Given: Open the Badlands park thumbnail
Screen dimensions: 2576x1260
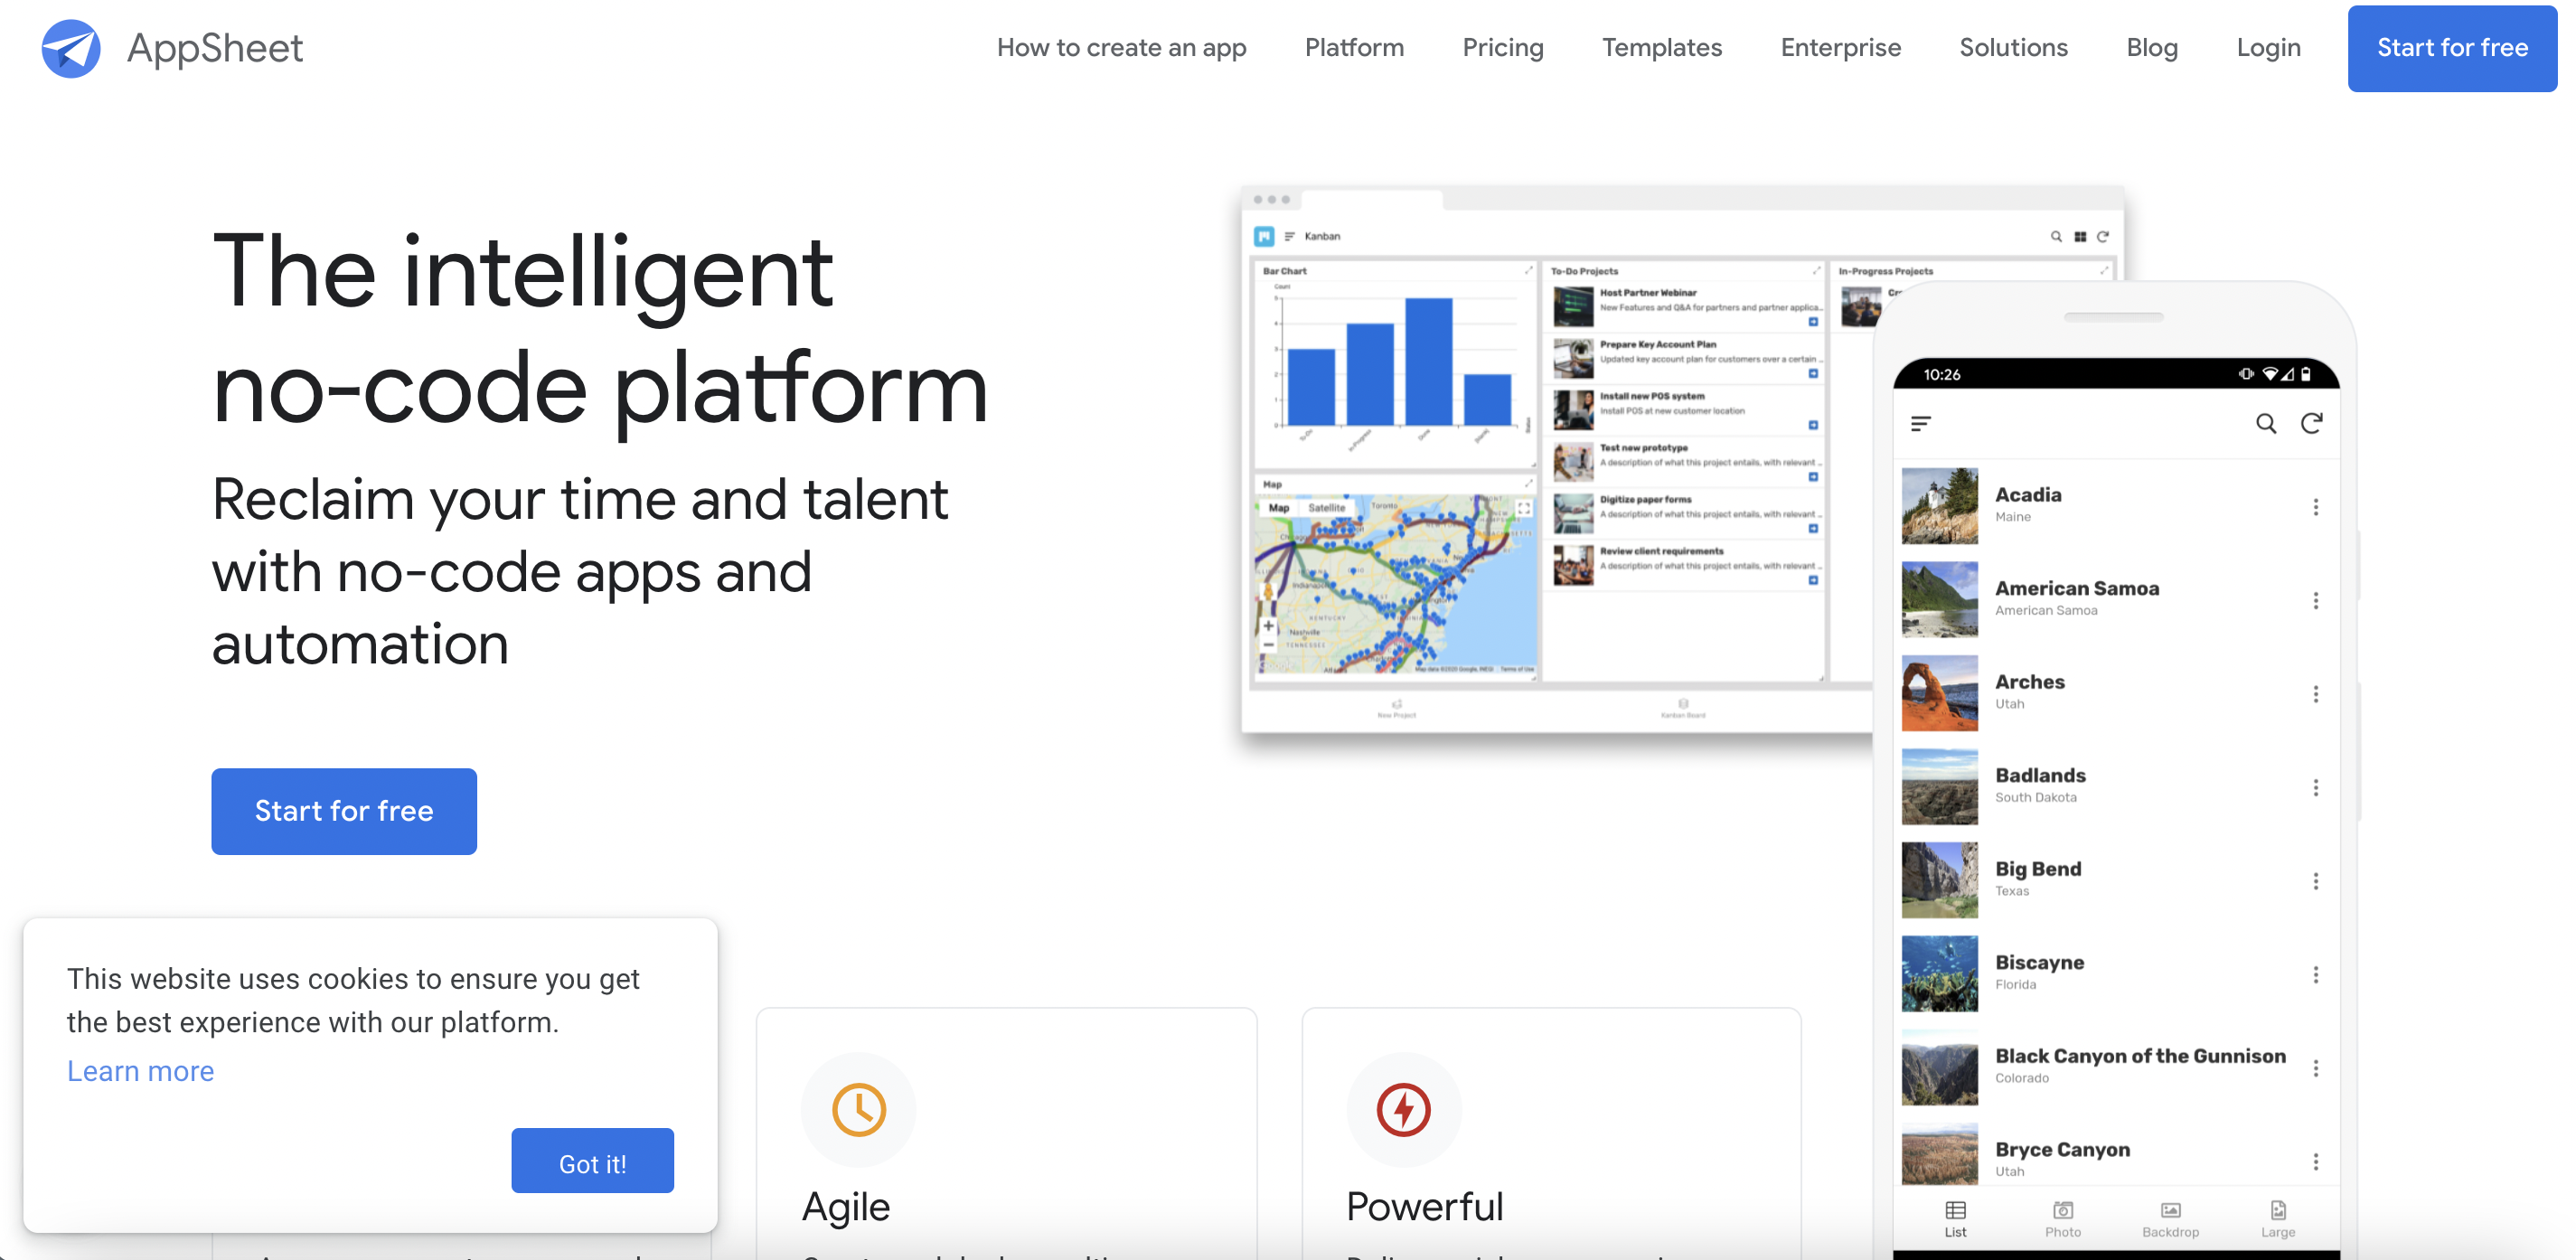Looking at the screenshot, I should [x=1939, y=786].
